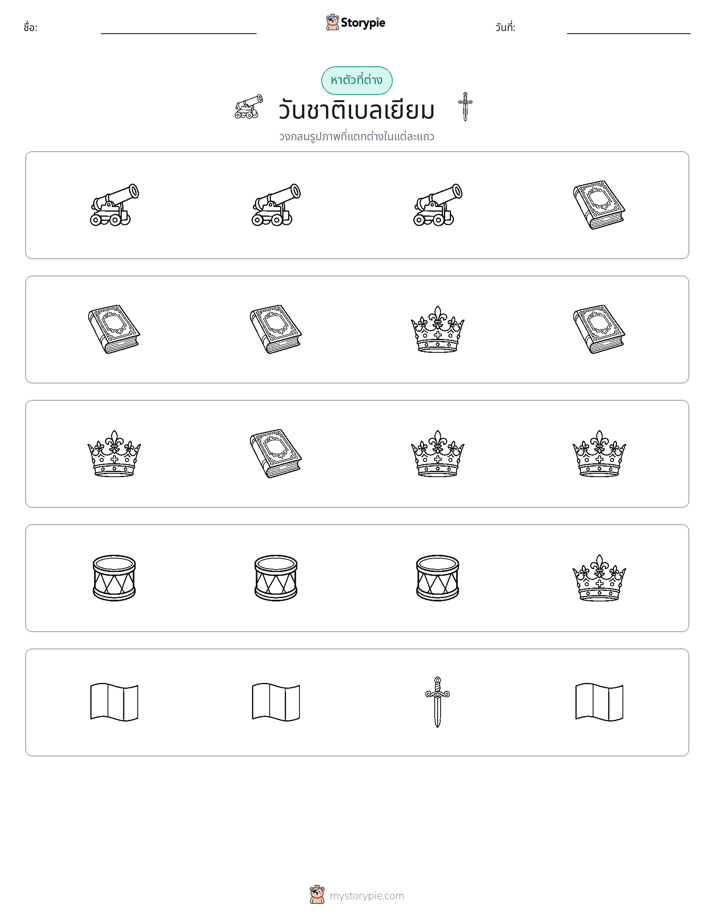
Task: Click the วันที่ date line field
Action: coord(629,28)
